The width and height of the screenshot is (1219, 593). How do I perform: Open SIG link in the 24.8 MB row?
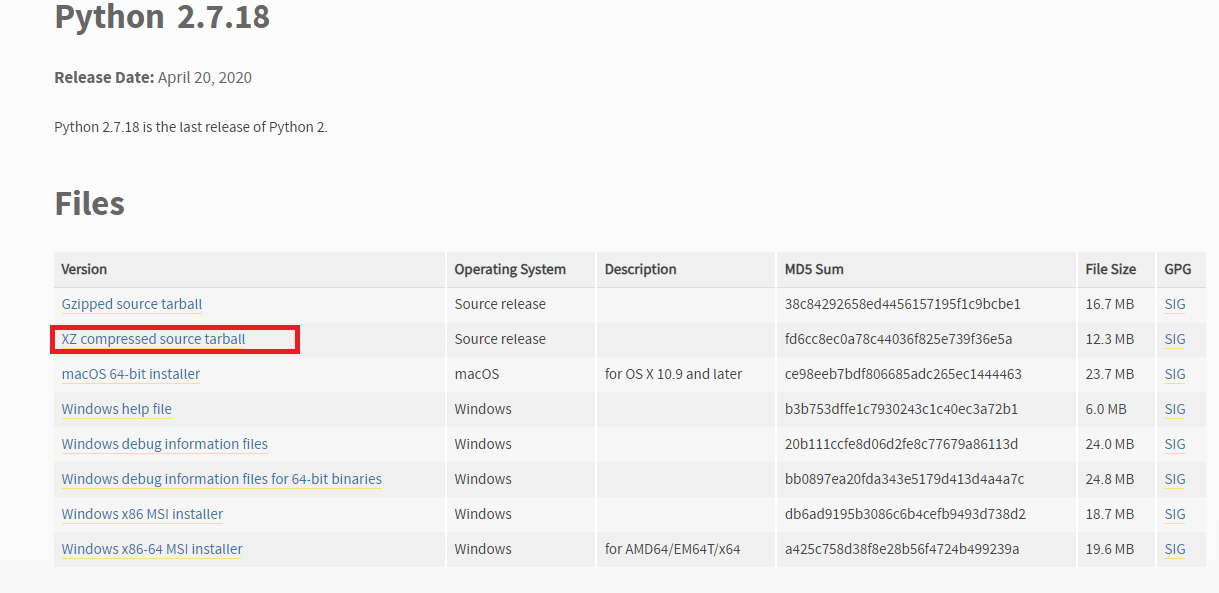tap(1175, 479)
